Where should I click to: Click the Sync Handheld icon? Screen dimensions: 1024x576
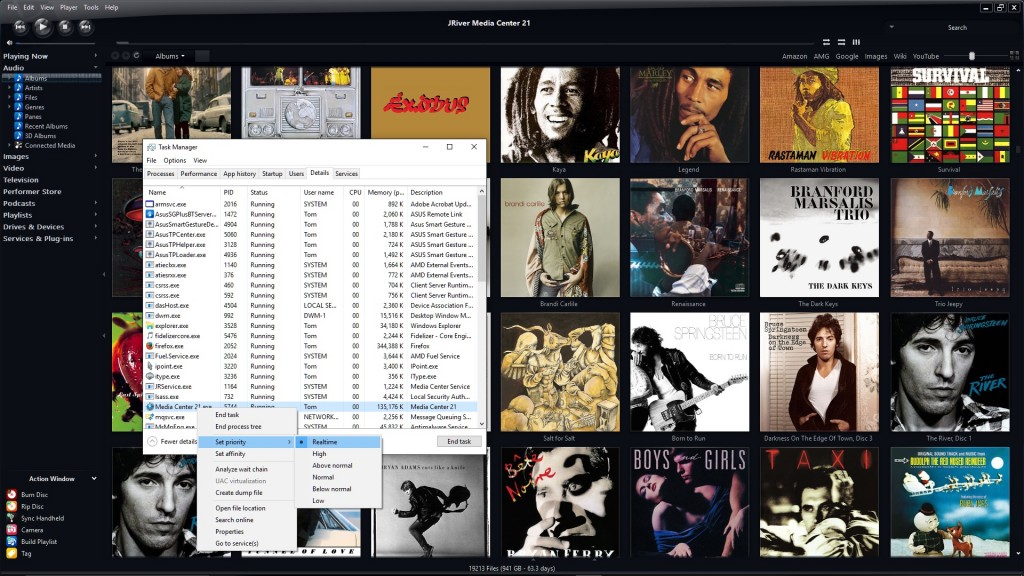(x=11, y=518)
